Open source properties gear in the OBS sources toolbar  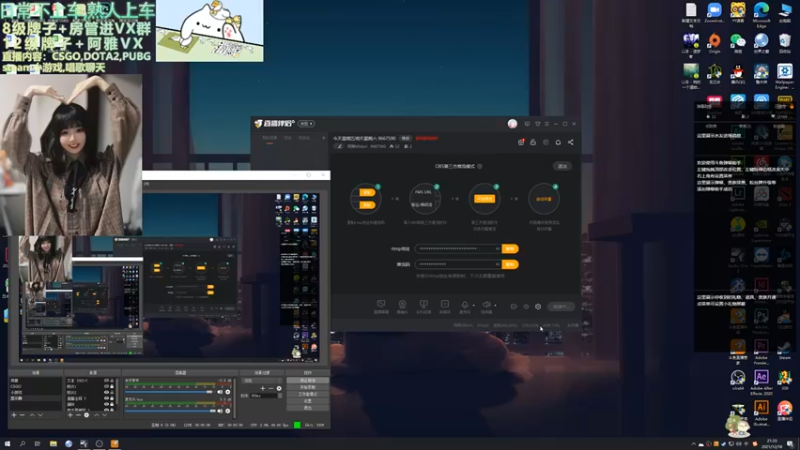pos(87,415)
